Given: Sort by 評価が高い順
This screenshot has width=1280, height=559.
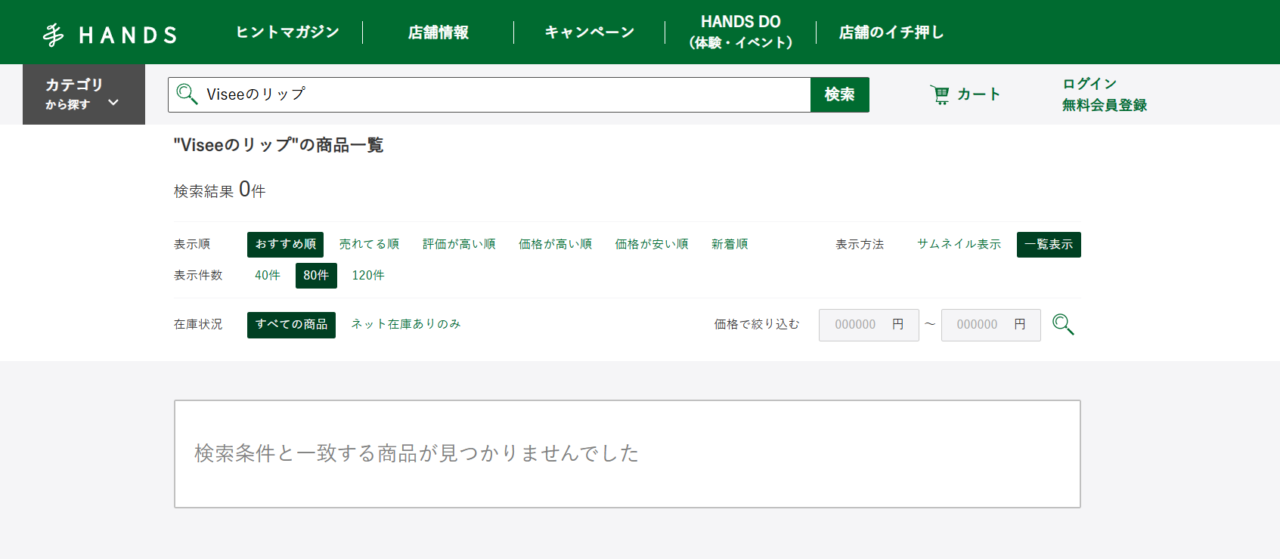Looking at the screenshot, I should [459, 244].
